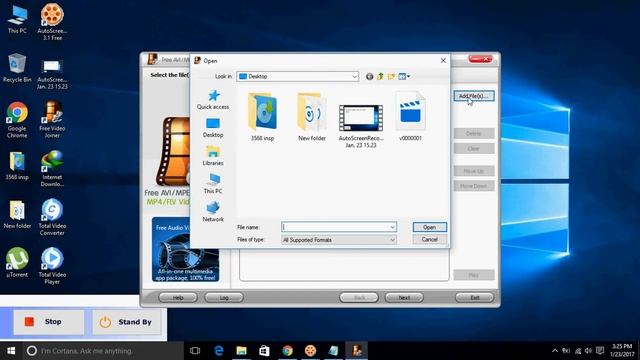Viewport: 640px width, 360px height.
Task: Open the View menu icon in dialog
Action: click(x=404, y=76)
